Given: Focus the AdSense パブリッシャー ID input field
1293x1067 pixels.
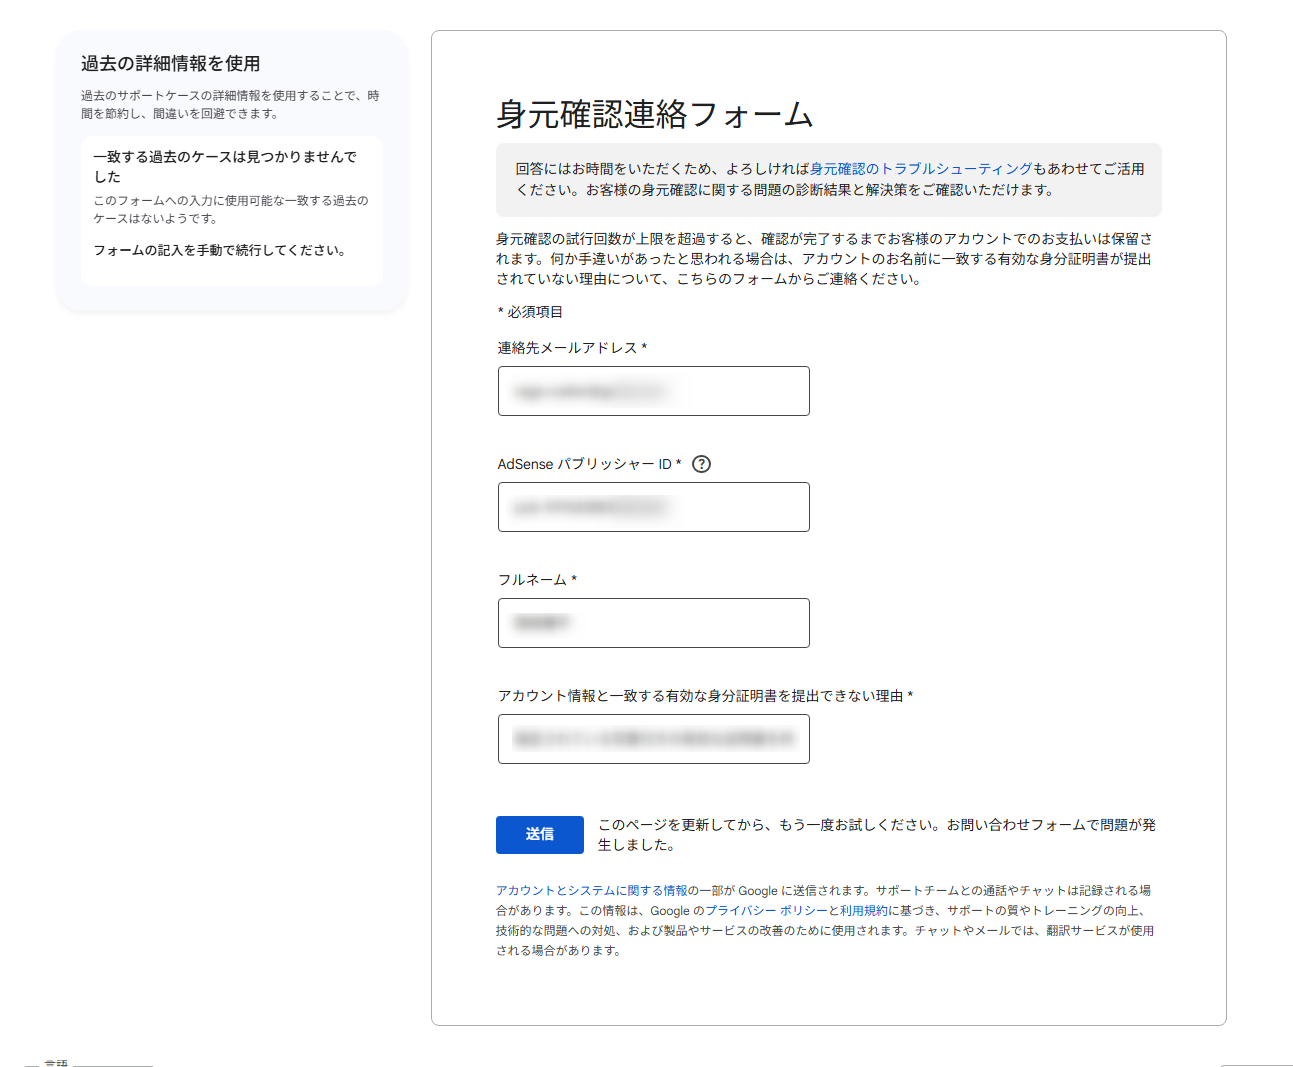Looking at the screenshot, I should tap(654, 507).
